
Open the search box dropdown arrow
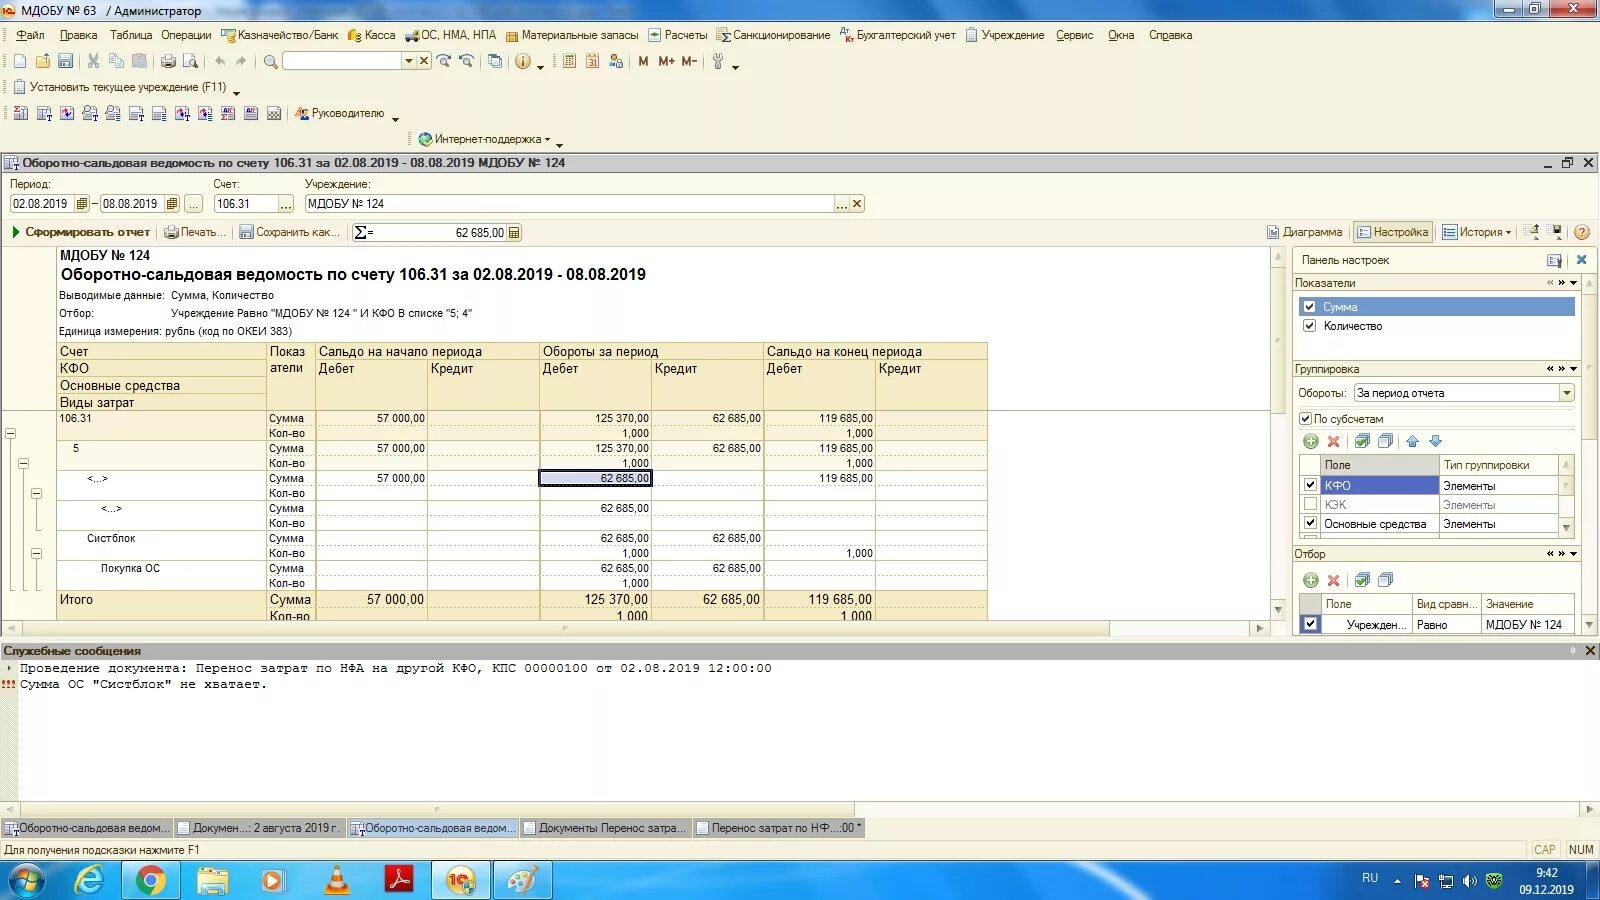[x=408, y=61]
